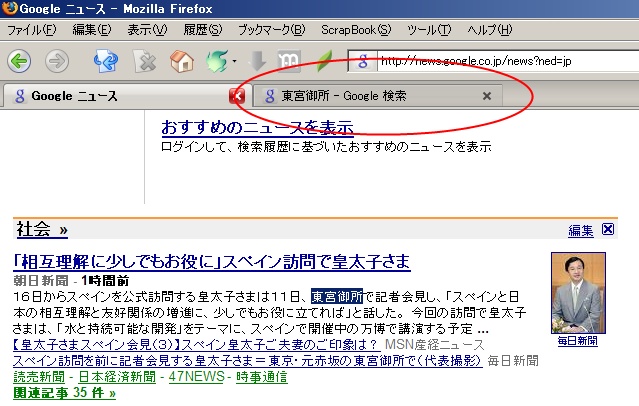Go back with the green Back arrow

coord(19,62)
